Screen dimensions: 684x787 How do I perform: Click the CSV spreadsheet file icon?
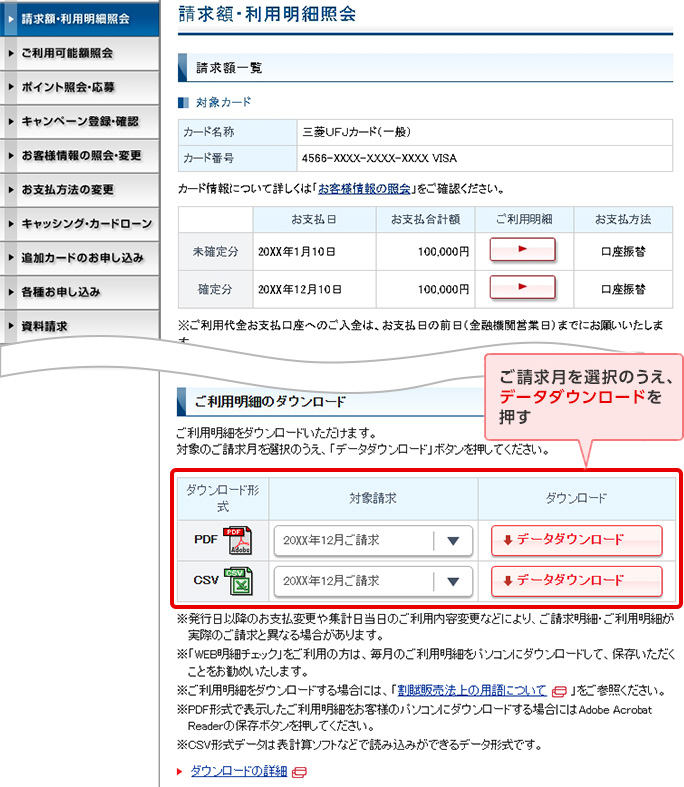[237, 581]
